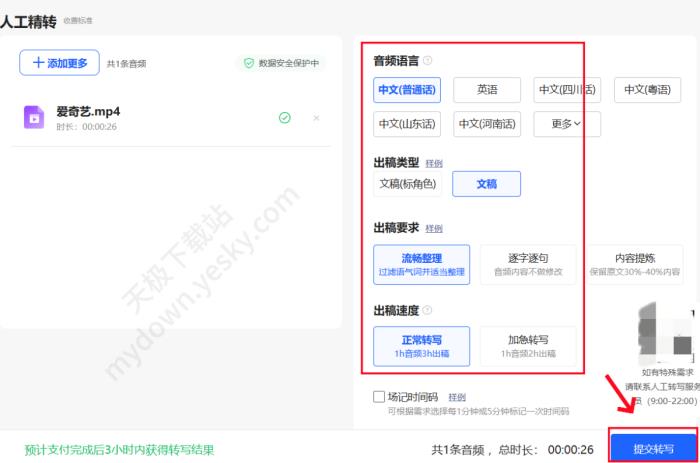Open the 收费标准 link near title
The height and width of the screenshot is (463, 700).
point(78,20)
